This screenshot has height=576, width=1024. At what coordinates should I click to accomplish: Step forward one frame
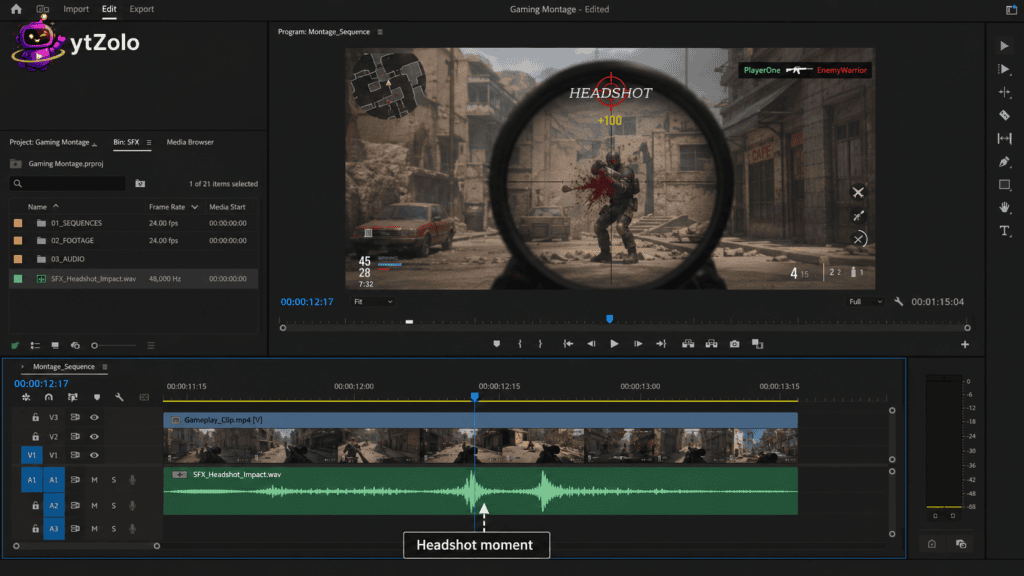point(638,344)
